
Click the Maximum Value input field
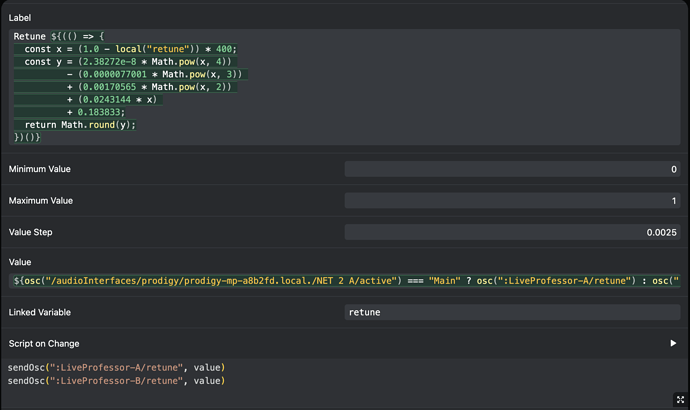[x=512, y=201]
